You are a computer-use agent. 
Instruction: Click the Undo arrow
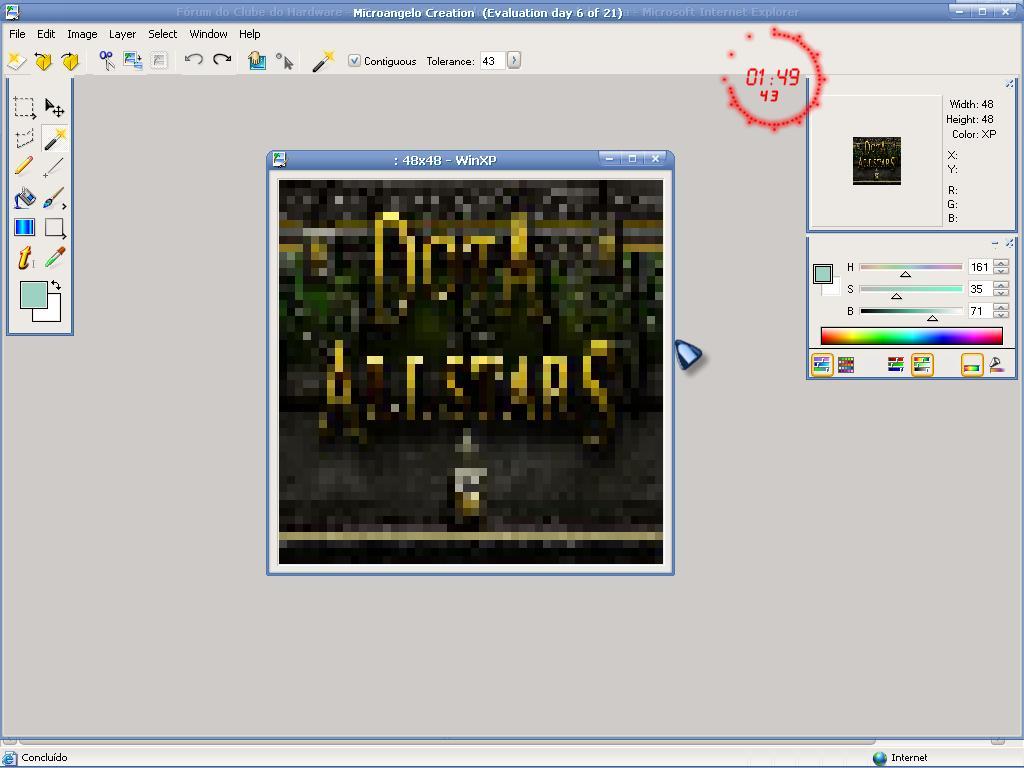(x=193, y=59)
